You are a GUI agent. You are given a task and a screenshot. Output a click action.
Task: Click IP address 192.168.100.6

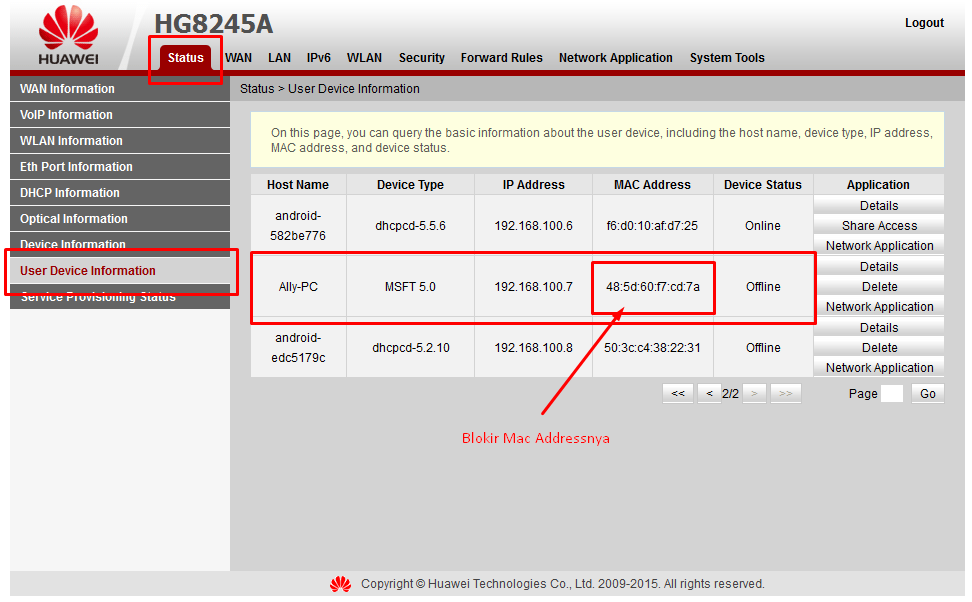(533, 226)
